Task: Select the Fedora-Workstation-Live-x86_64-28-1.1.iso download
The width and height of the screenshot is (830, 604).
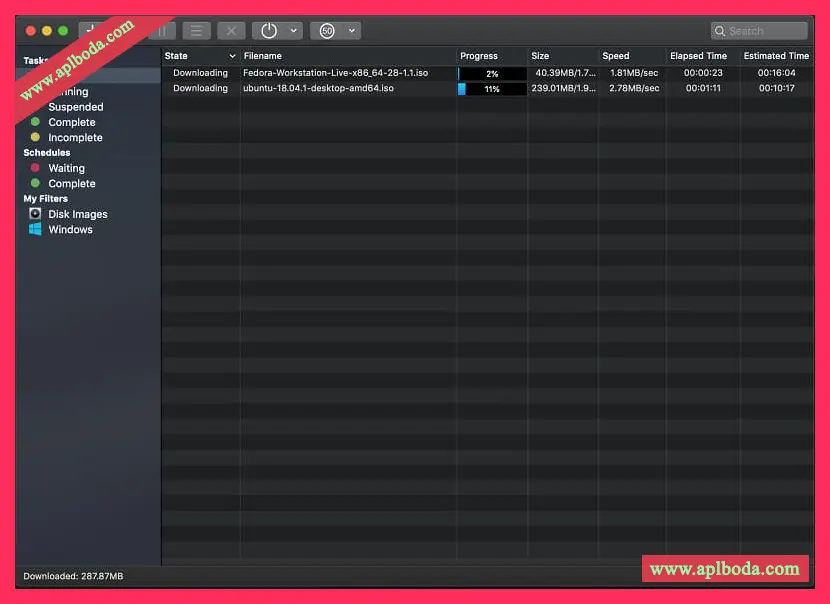Action: tap(336, 73)
